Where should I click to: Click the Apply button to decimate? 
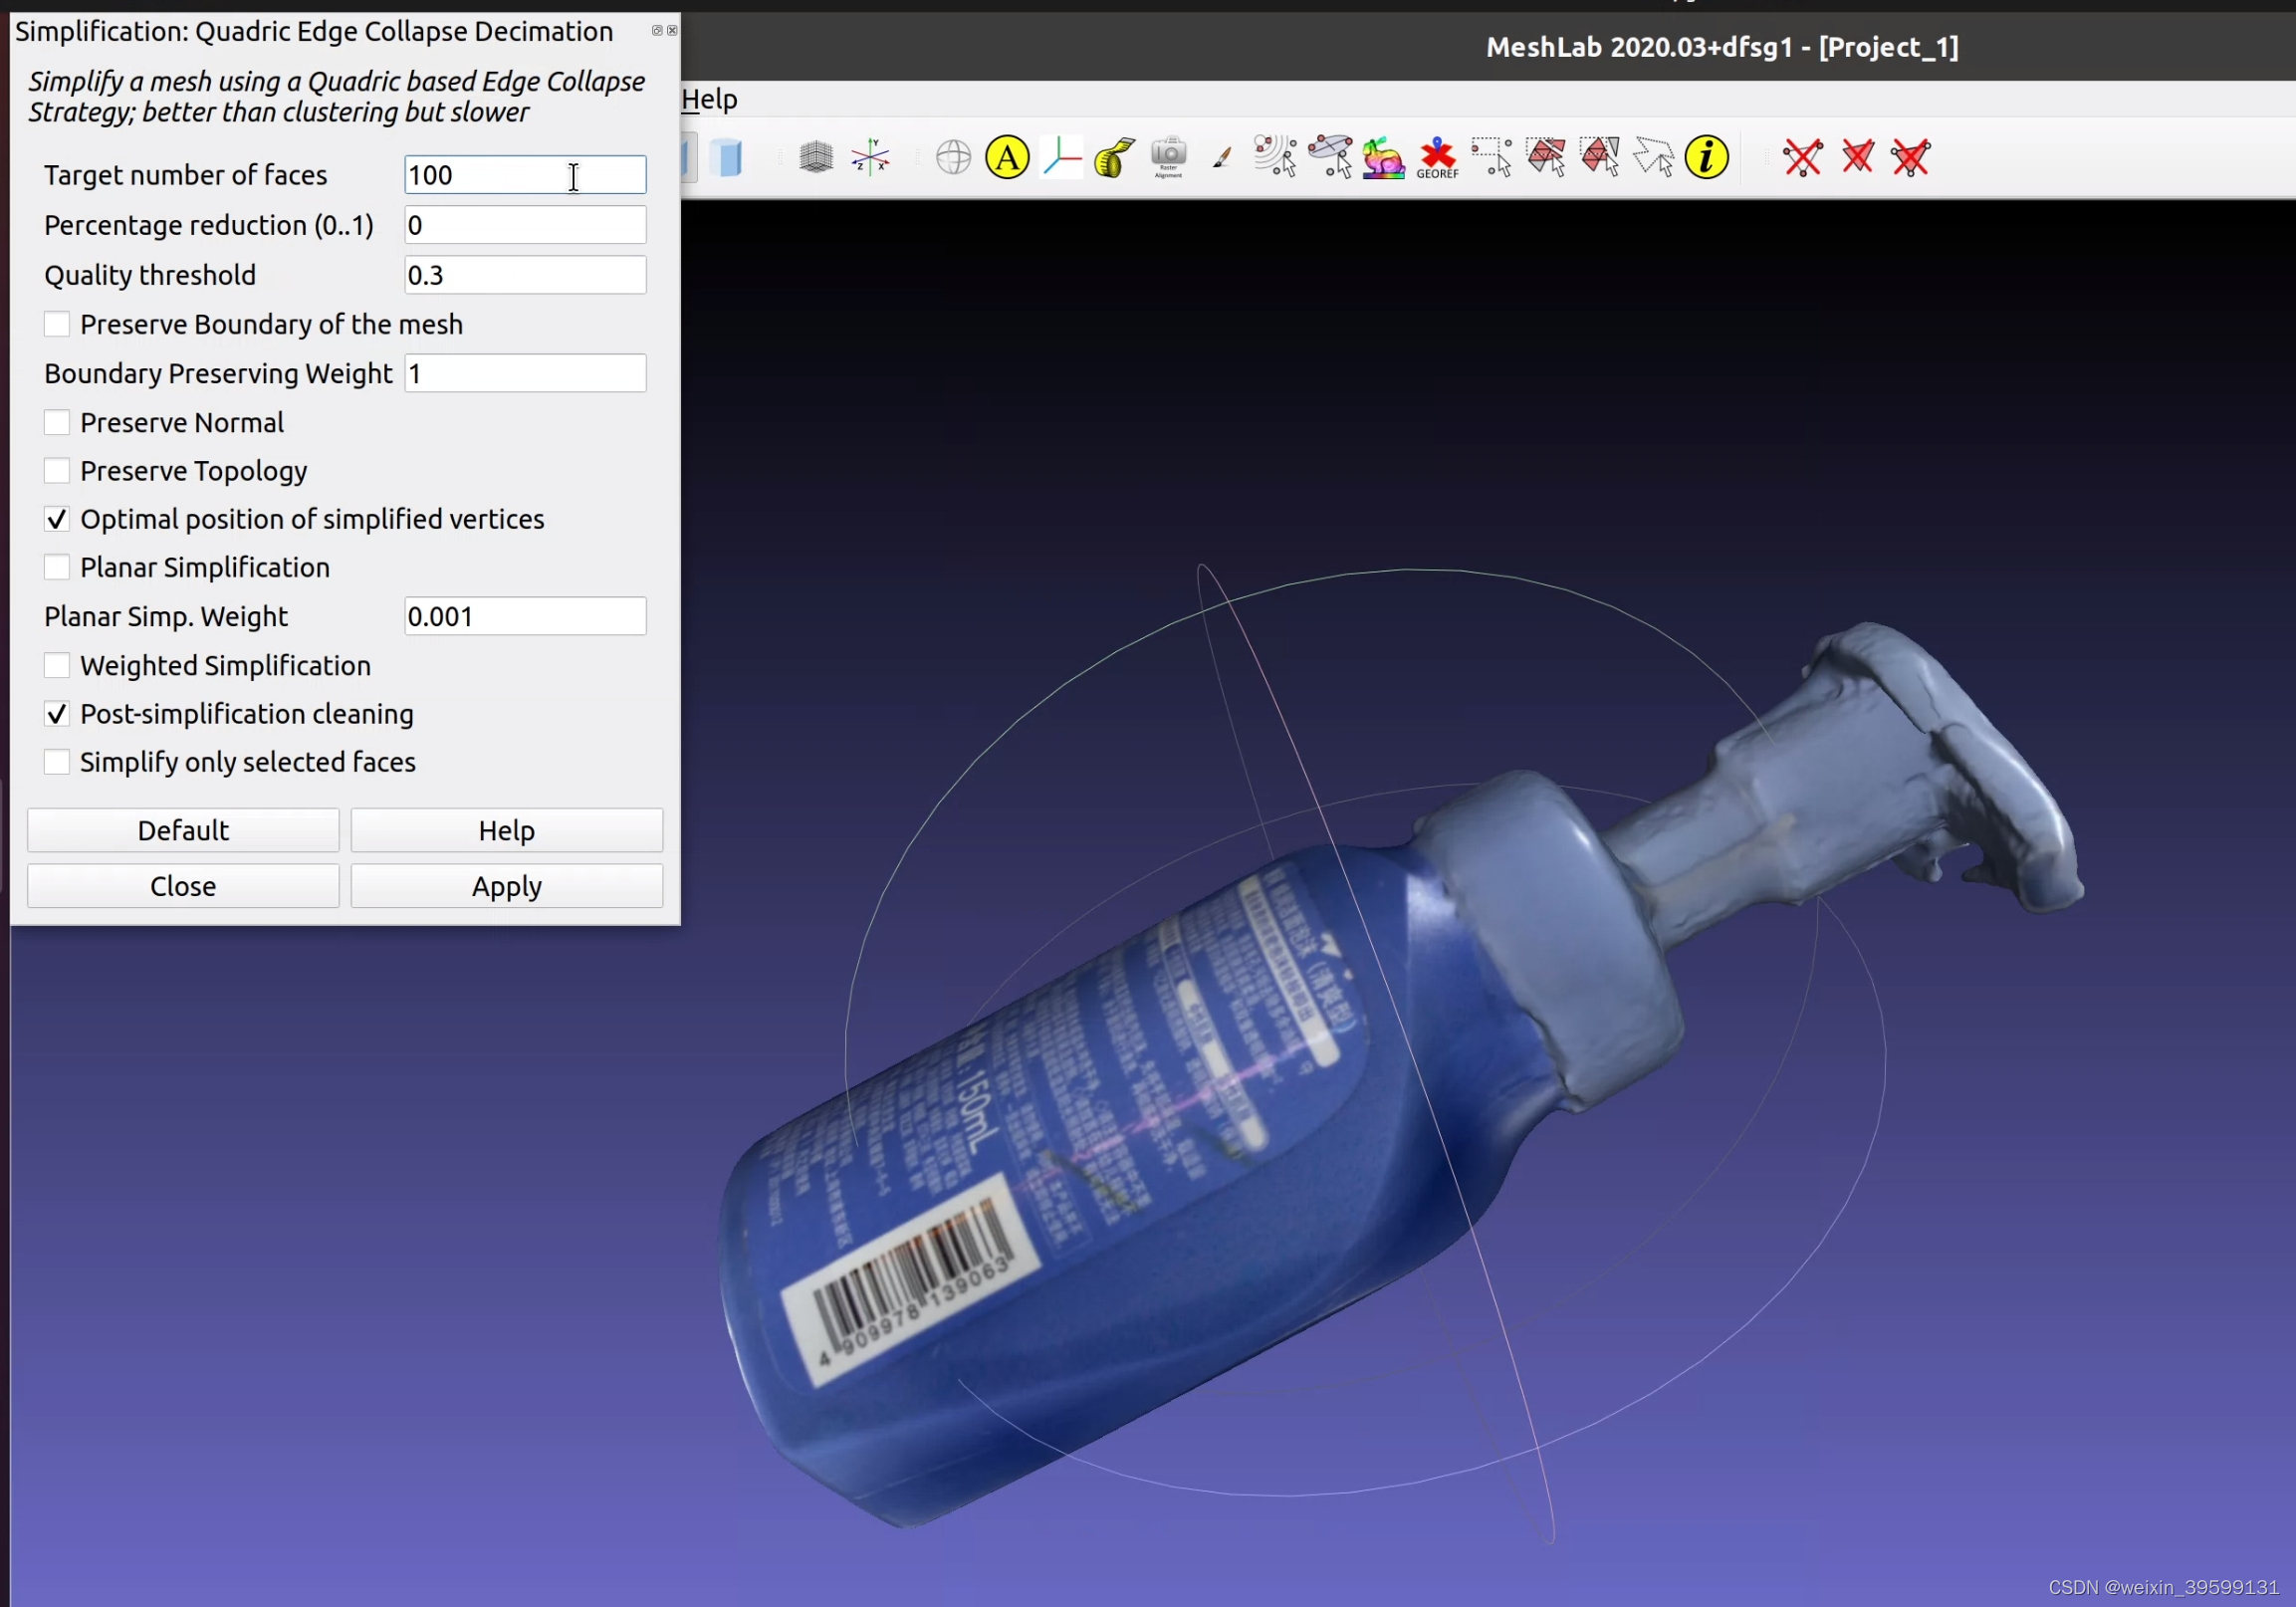coord(506,886)
